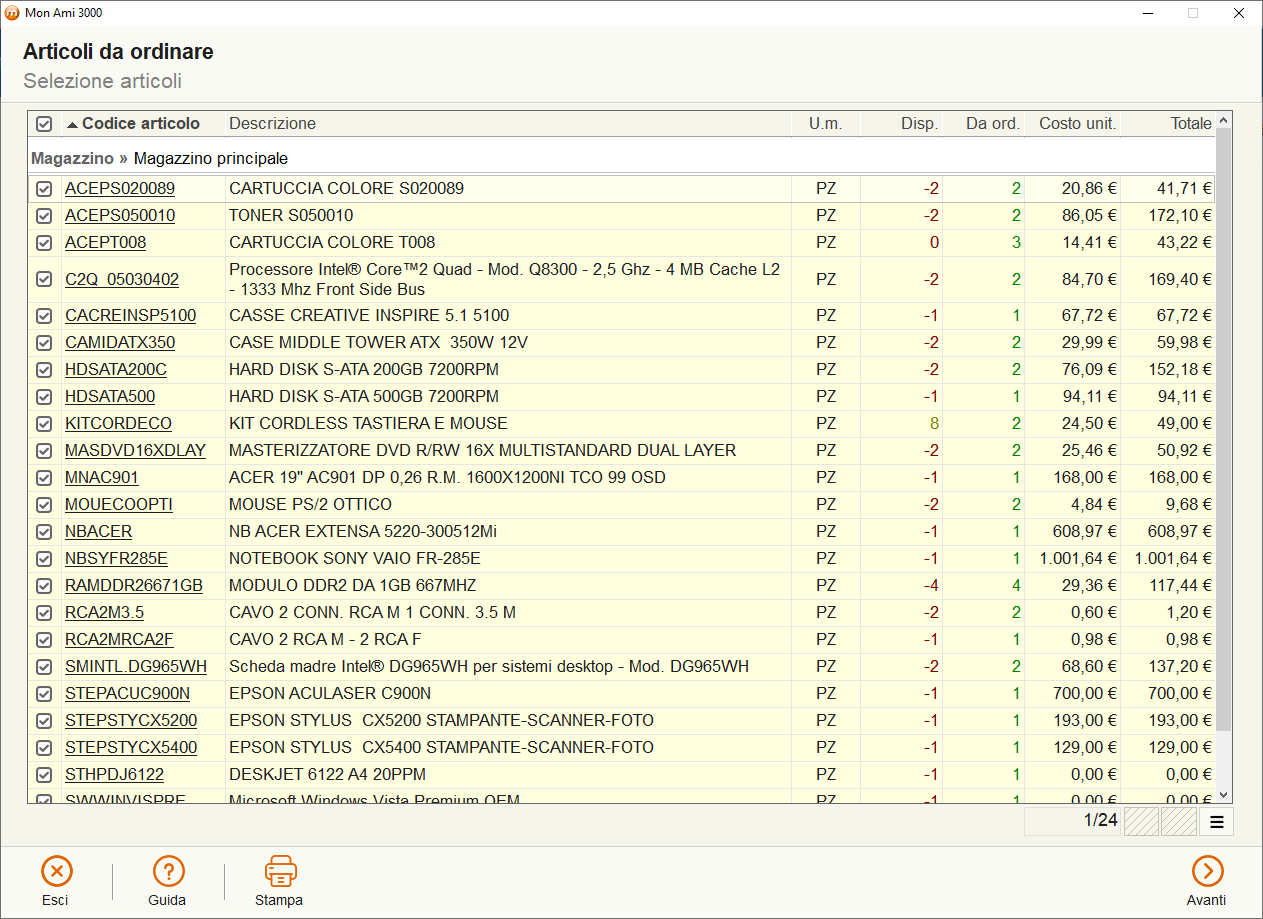Open article link SMINTL.DG965WH
1263x919 pixels.
pyautogui.click(x=136, y=666)
